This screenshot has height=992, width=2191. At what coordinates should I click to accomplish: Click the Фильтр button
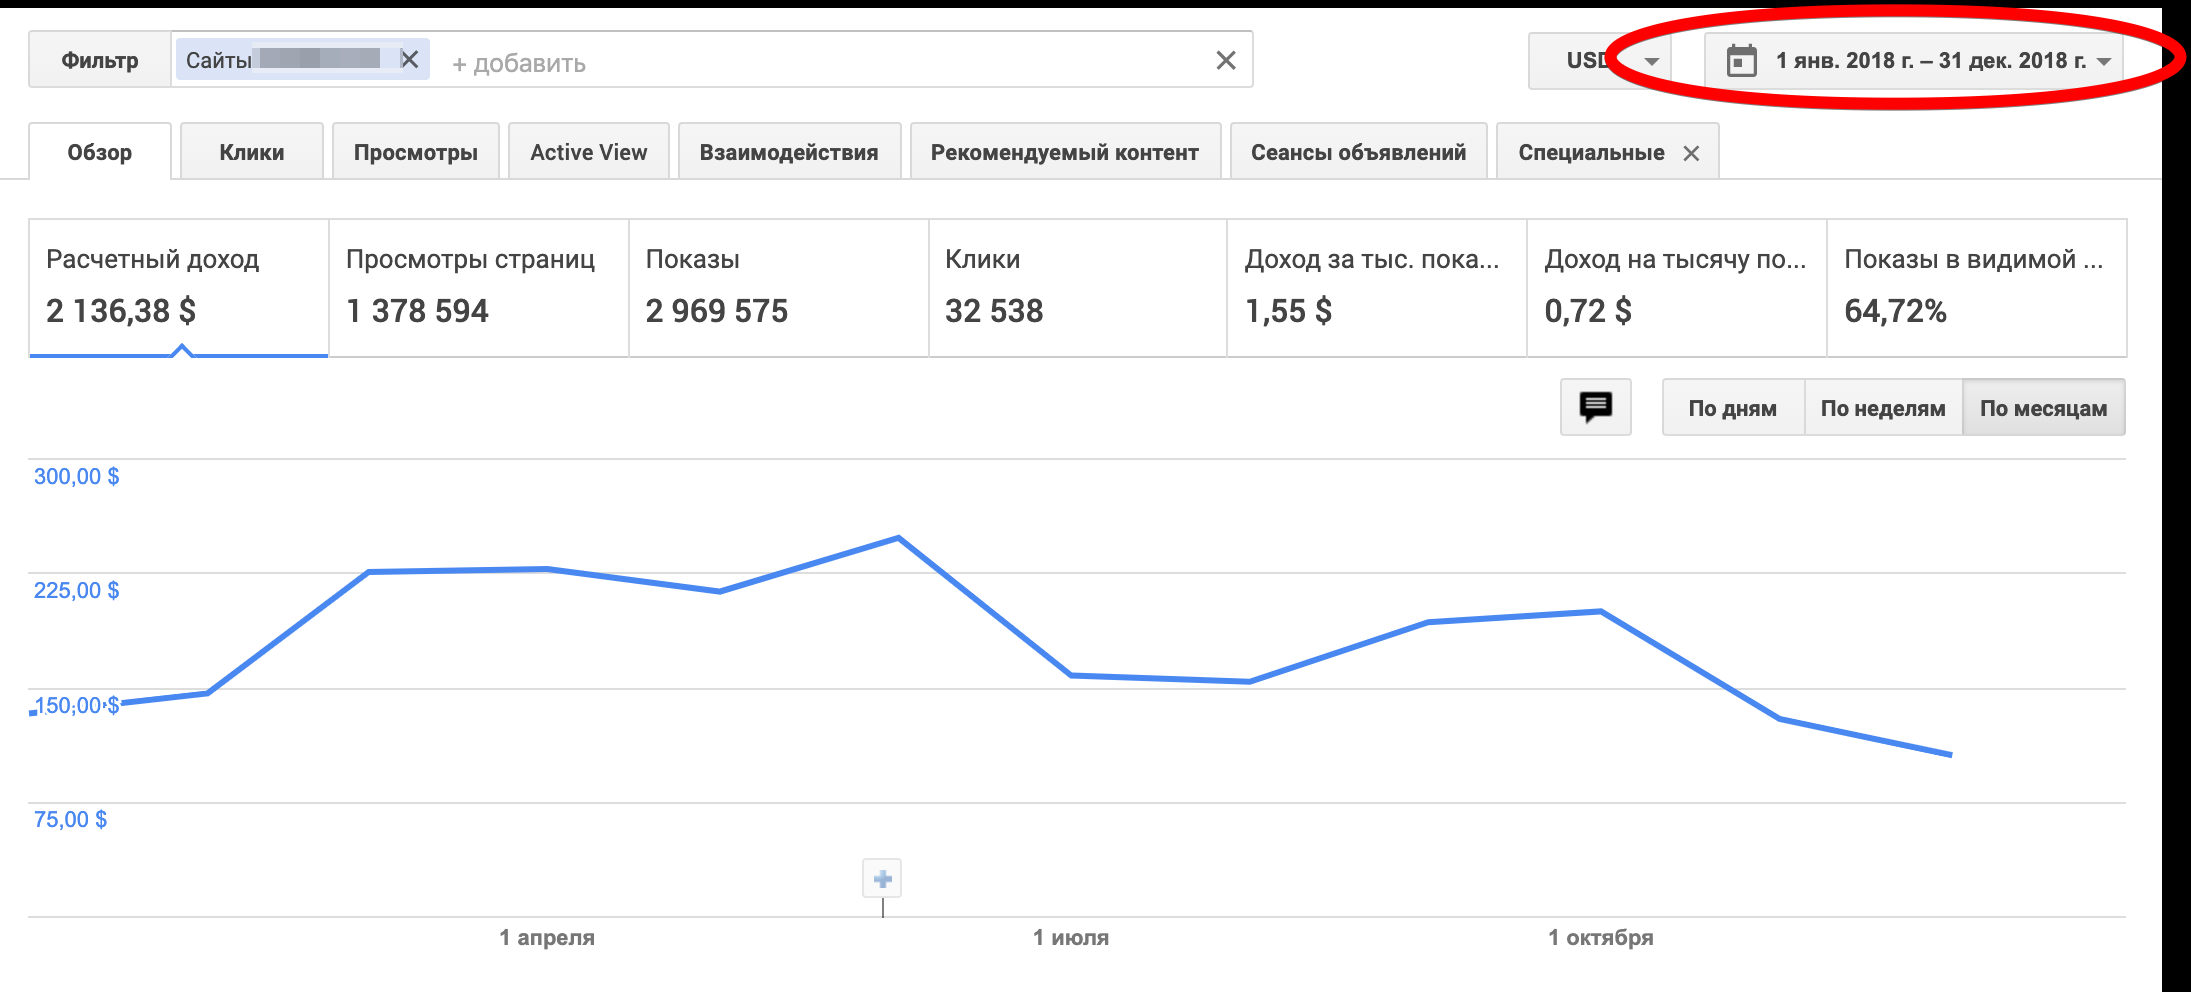(x=100, y=61)
